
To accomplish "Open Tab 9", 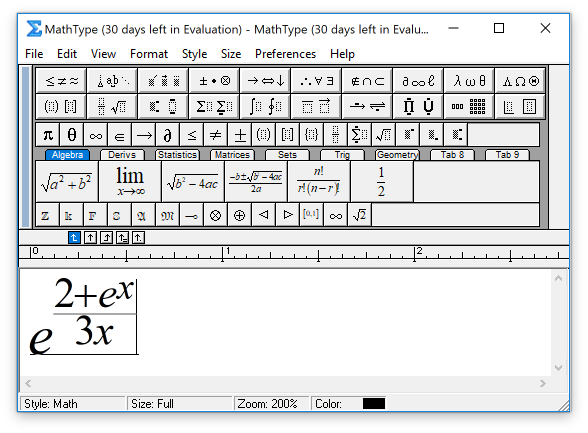I will [508, 155].
